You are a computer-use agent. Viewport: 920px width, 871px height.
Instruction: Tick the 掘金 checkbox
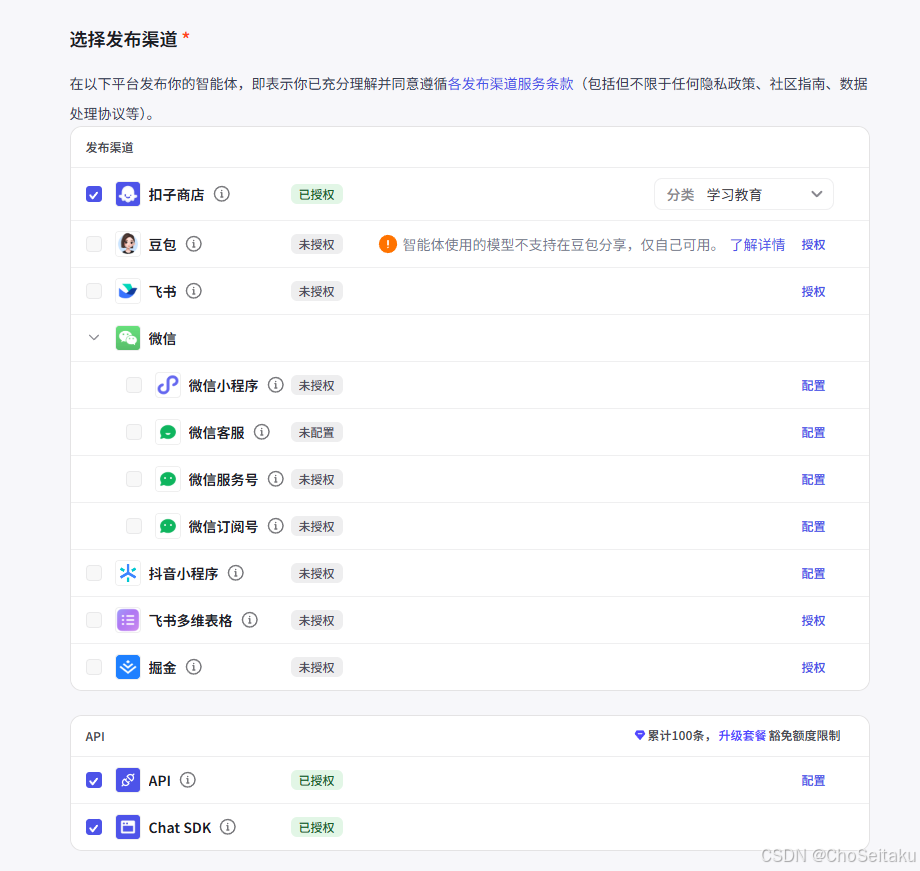[94, 667]
